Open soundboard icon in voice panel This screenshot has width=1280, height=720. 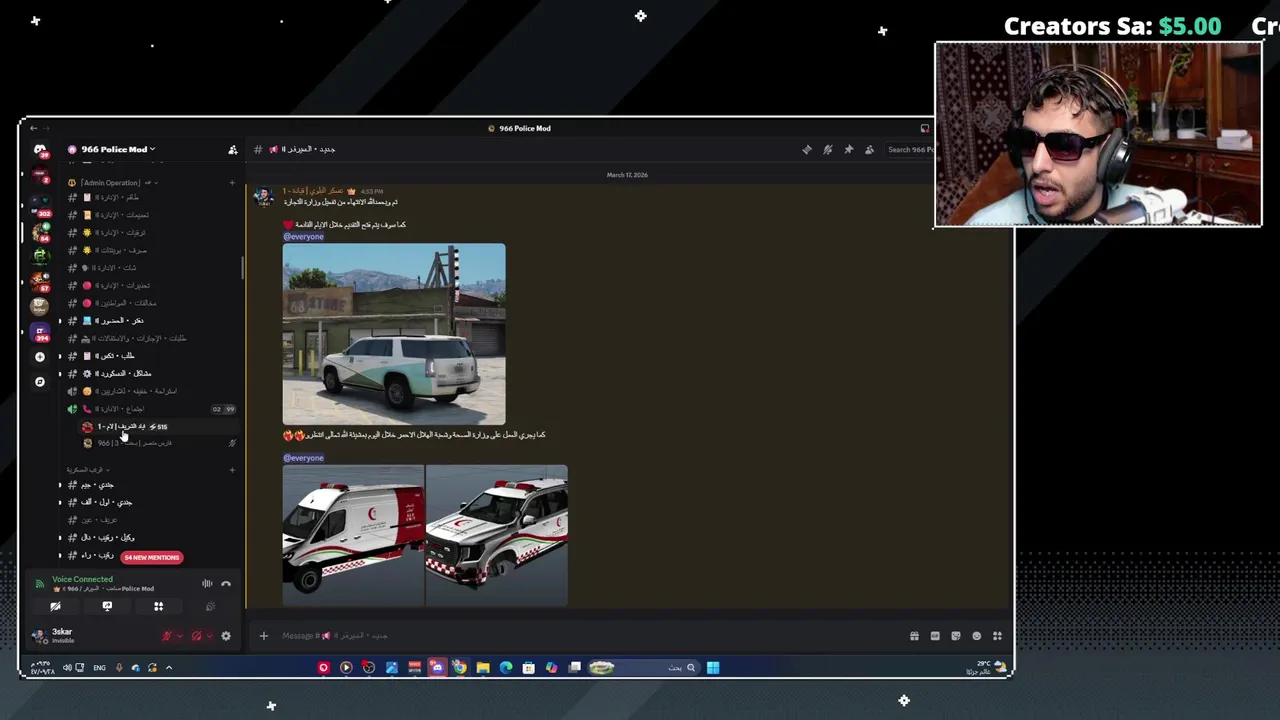coord(210,606)
